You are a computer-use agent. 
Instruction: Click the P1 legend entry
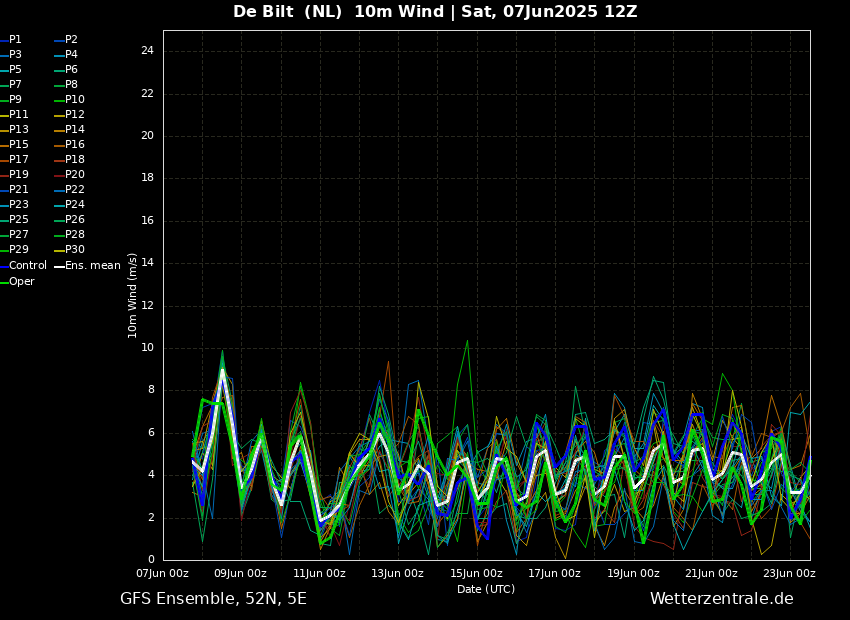point(15,40)
